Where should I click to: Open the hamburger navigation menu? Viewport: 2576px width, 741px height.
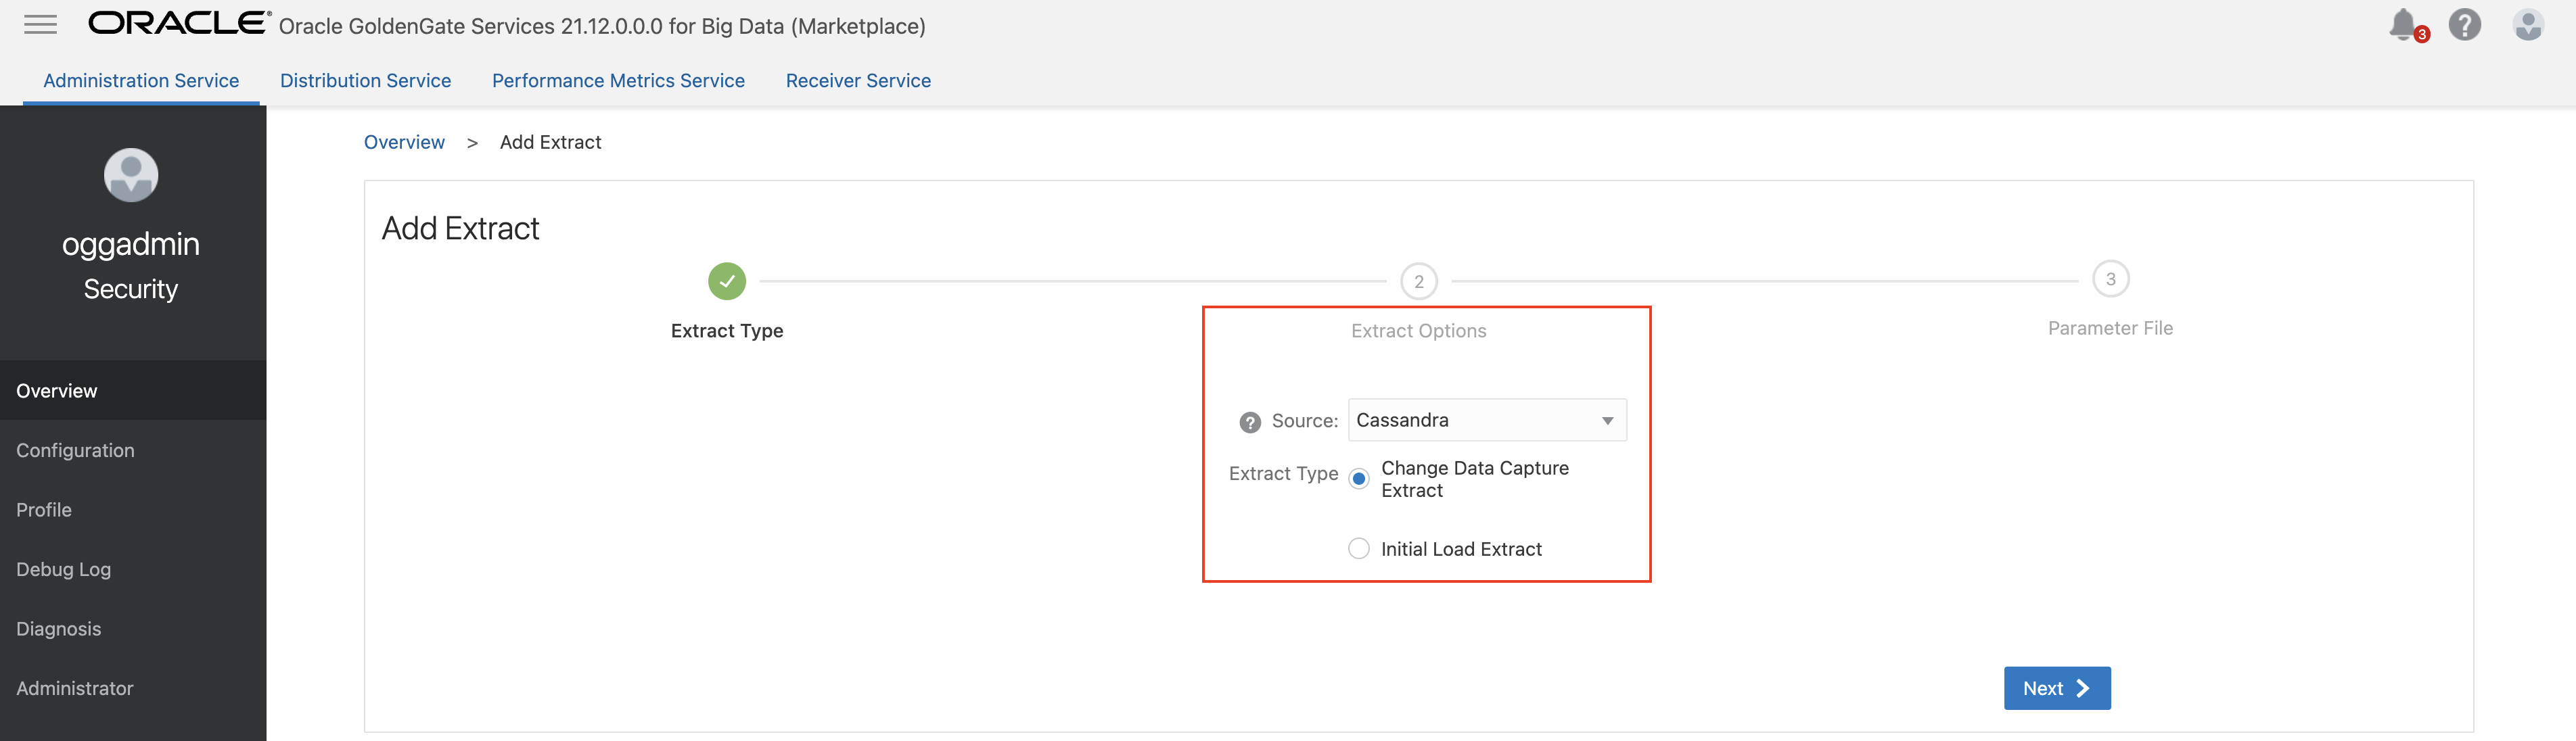[40, 25]
